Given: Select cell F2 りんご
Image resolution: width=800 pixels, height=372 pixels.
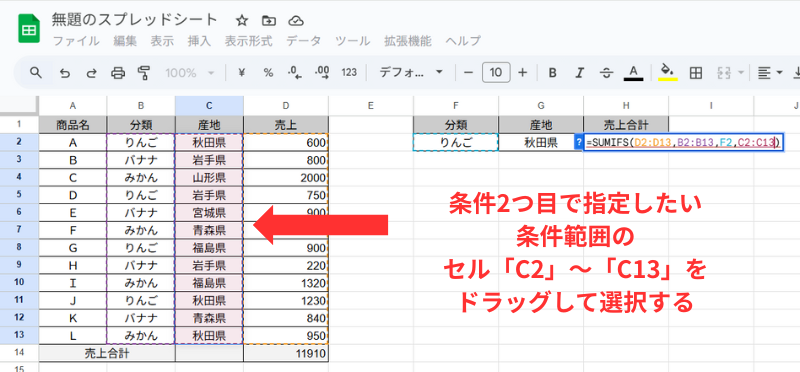Looking at the screenshot, I should tap(456, 143).
